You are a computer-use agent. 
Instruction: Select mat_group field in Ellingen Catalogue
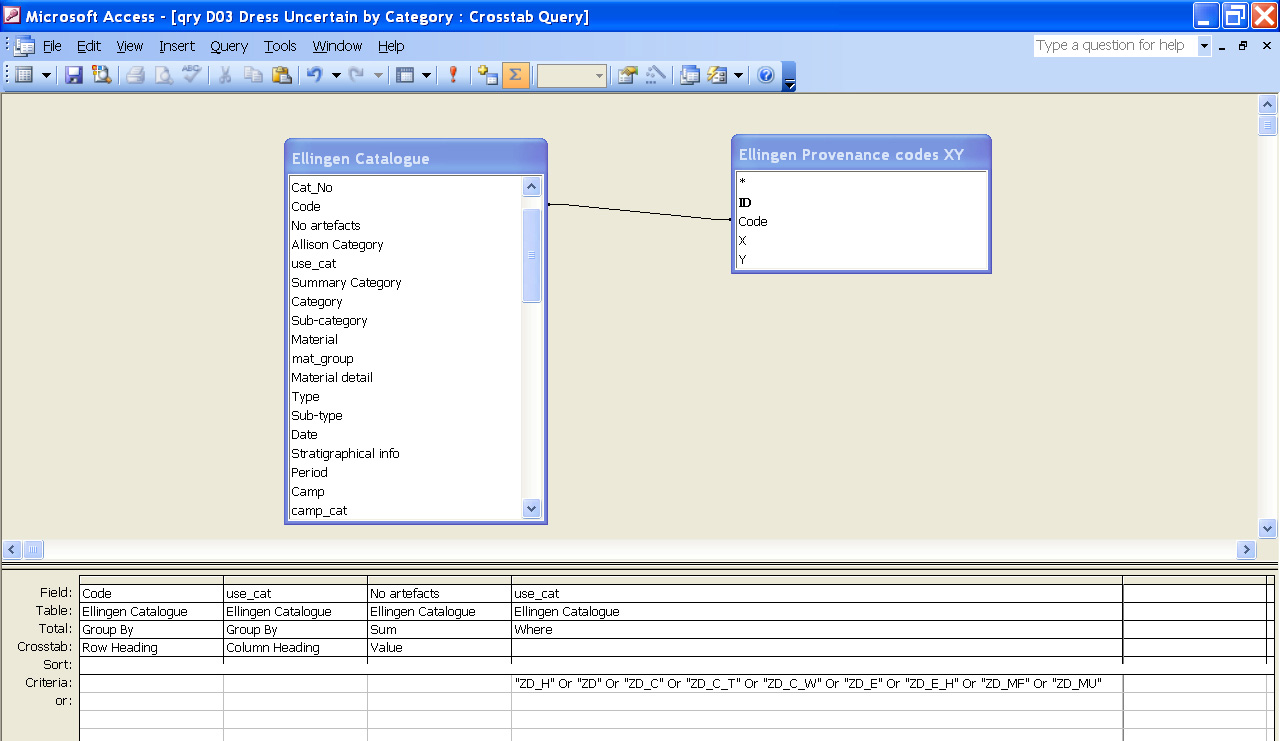[322, 358]
